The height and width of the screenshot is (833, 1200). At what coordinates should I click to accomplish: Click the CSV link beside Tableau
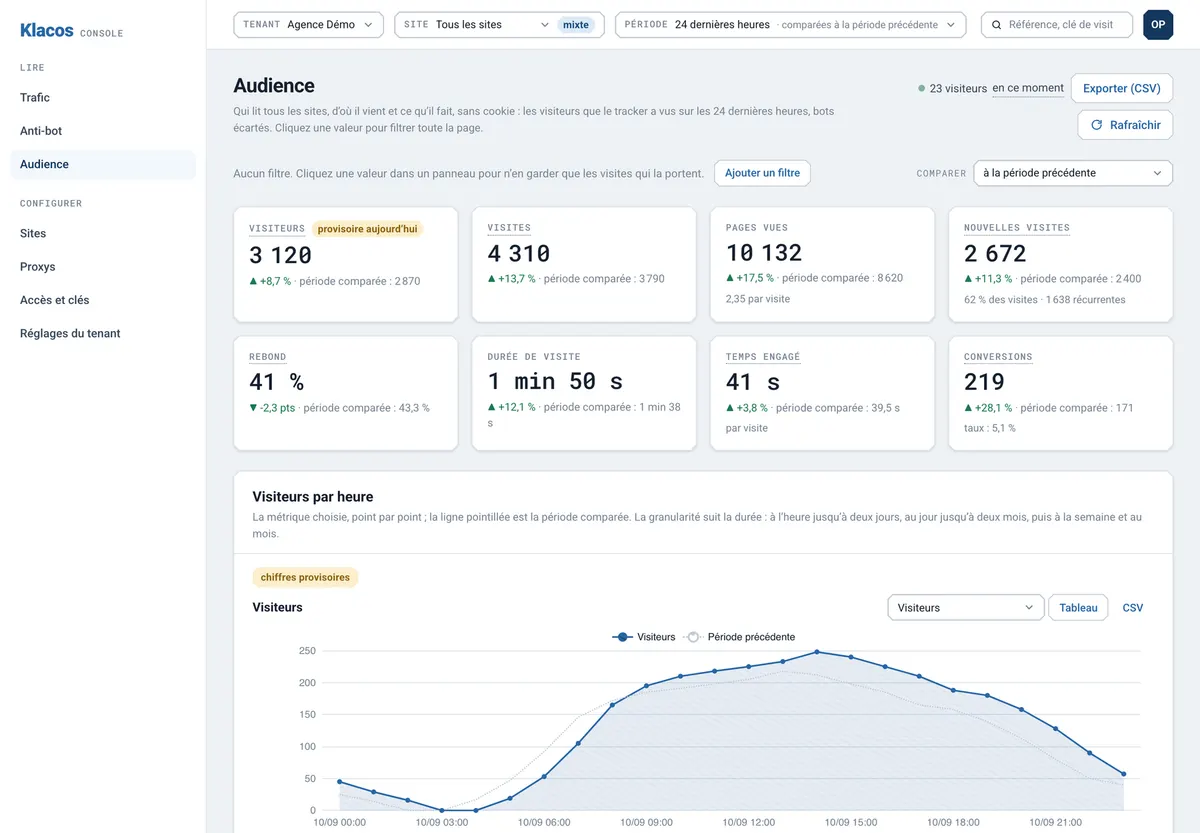(1133, 607)
